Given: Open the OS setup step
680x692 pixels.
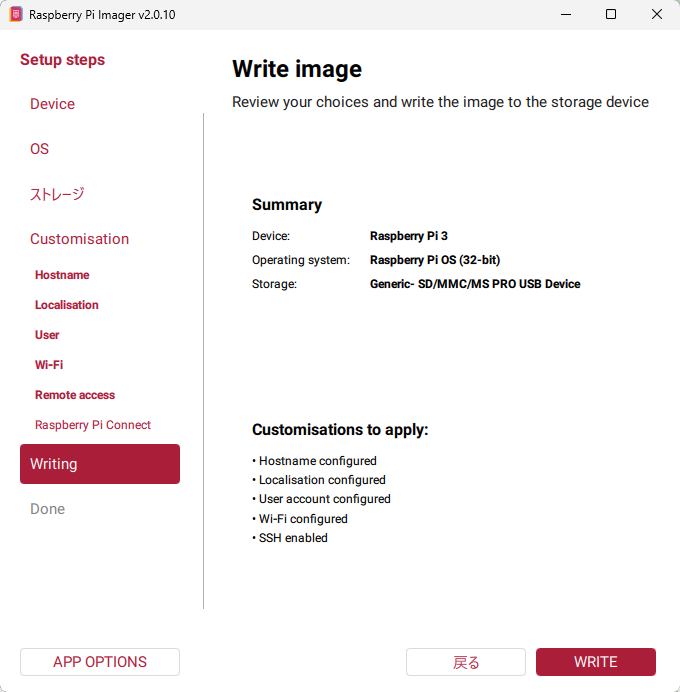Looking at the screenshot, I should tap(39, 149).
